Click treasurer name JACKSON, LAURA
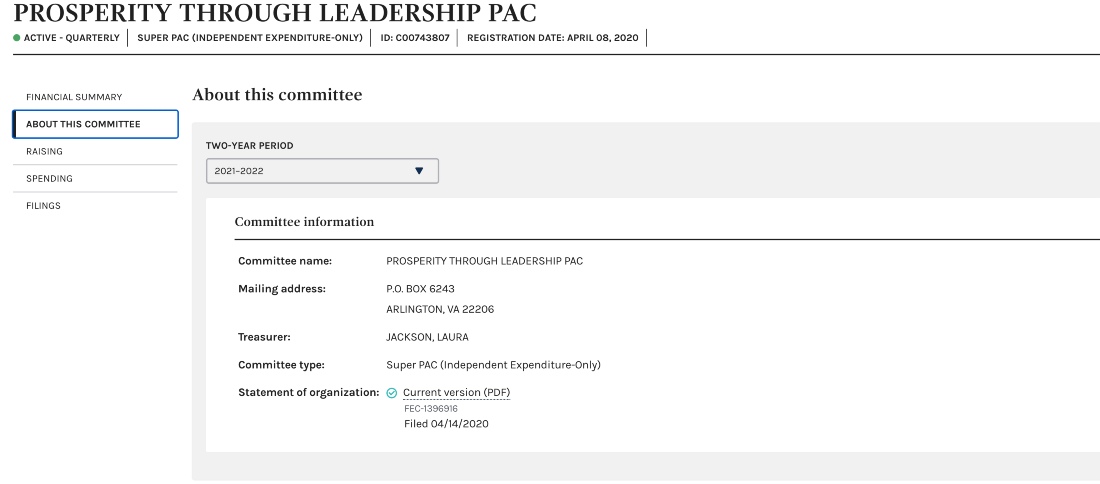1100x484 pixels. 427,337
